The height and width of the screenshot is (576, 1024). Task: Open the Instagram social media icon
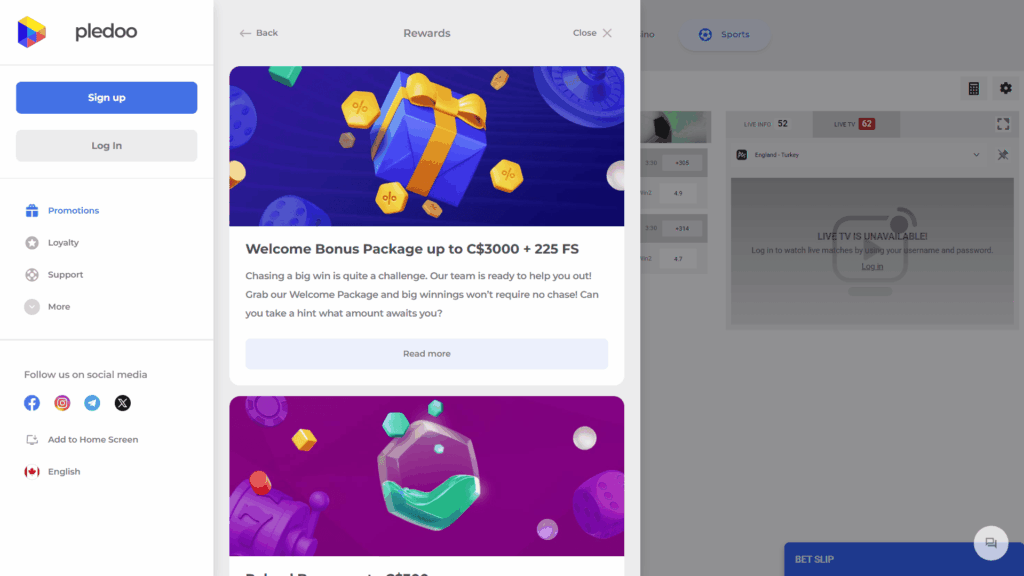click(62, 403)
